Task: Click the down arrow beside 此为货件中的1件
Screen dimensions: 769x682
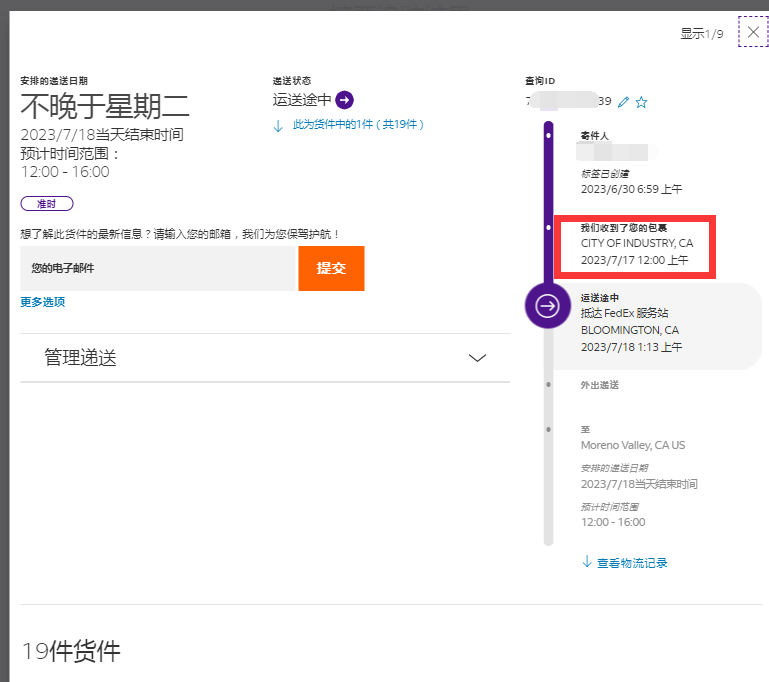Action: click(x=278, y=126)
